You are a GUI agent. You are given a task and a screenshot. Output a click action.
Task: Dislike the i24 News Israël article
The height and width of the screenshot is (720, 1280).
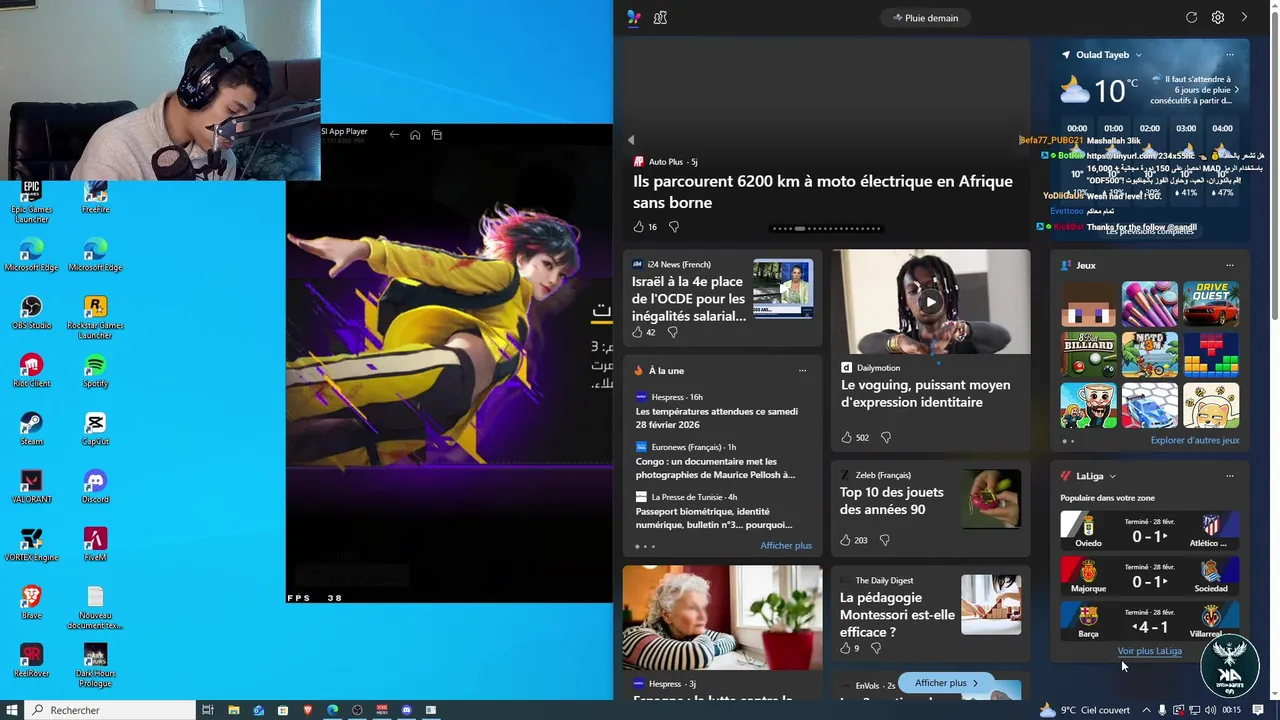673,332
